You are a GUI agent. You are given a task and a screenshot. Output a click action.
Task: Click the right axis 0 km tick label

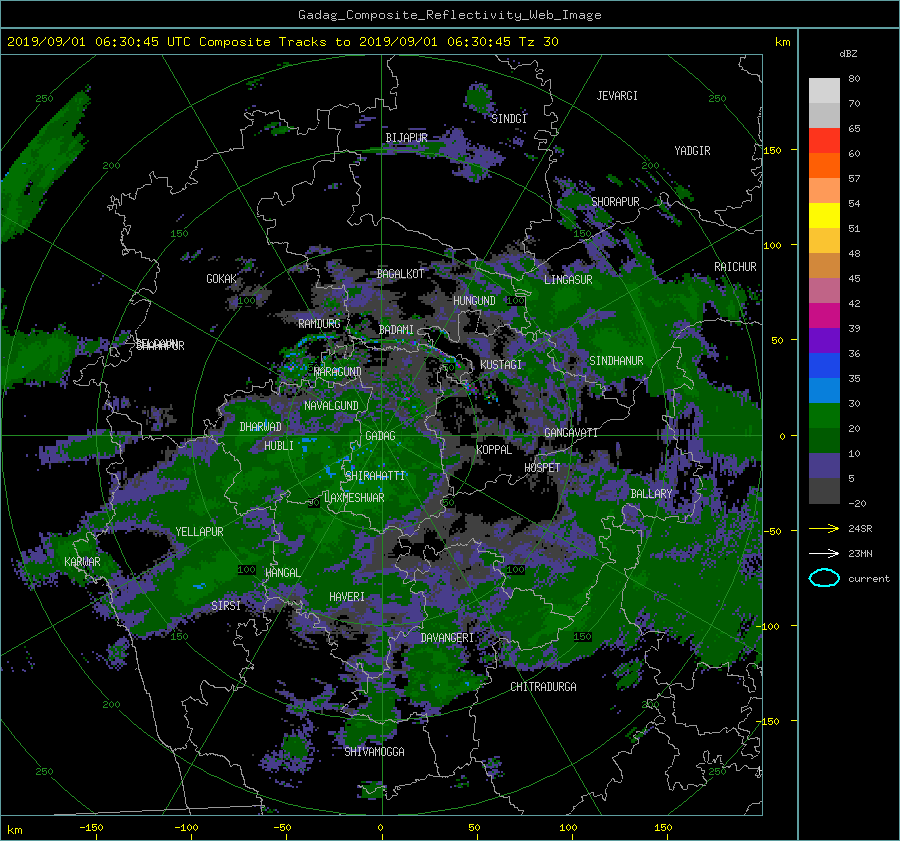tap(782, 436)
